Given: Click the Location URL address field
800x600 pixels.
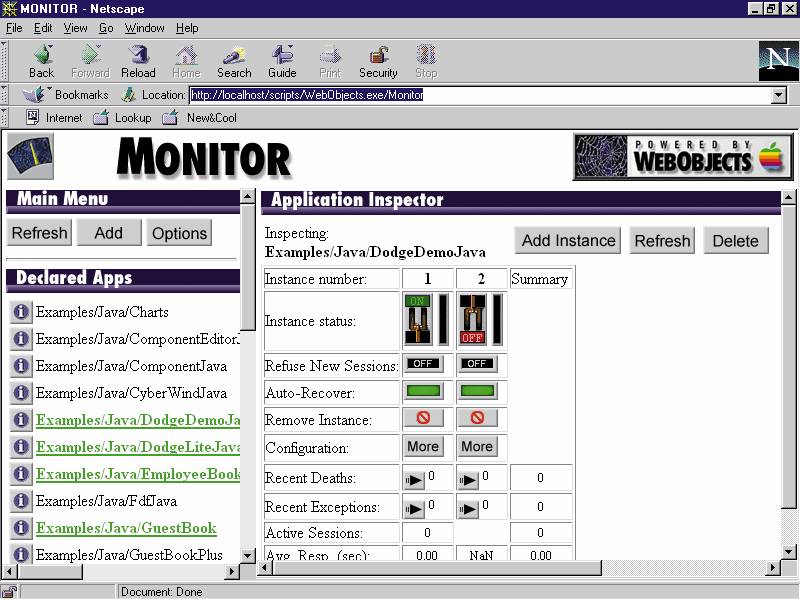Looking at the screenshot, I should (480, 95).
